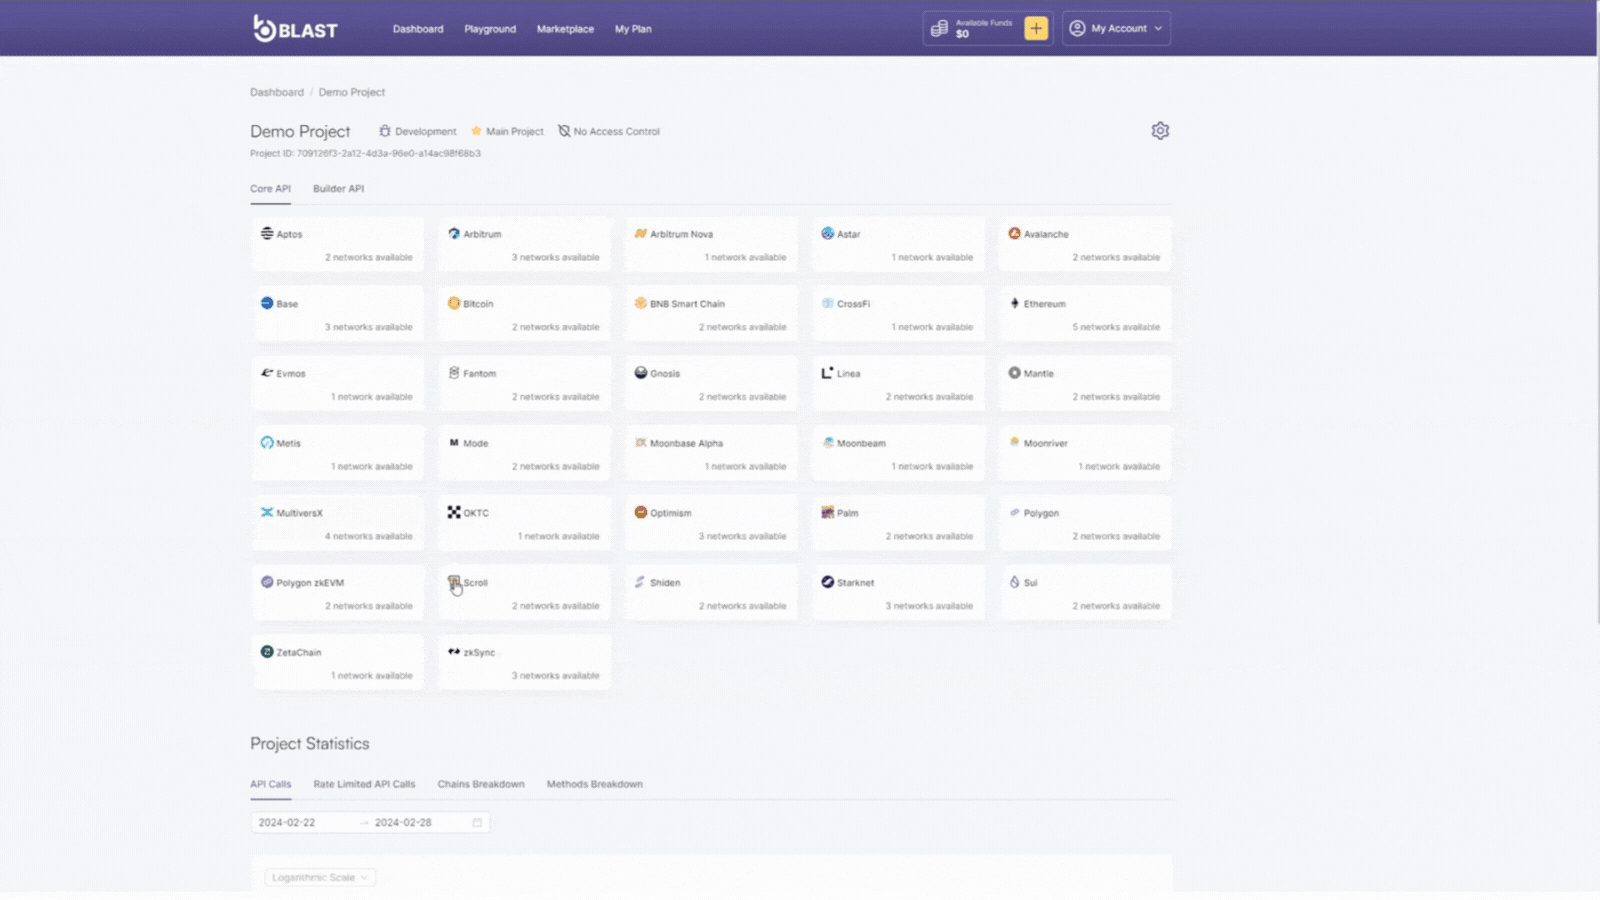The width and height of the screenshot is (1600, 900).
Task: Open the My Account dropdown
Action: pos(1116,28)
